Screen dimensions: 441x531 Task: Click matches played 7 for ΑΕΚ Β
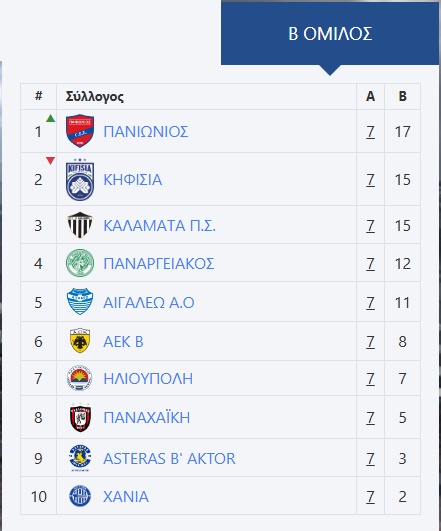click(x=370, y=341)
